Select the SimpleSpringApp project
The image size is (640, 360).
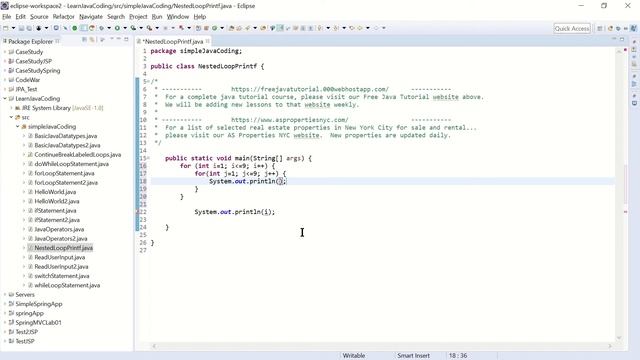point(38,304)
